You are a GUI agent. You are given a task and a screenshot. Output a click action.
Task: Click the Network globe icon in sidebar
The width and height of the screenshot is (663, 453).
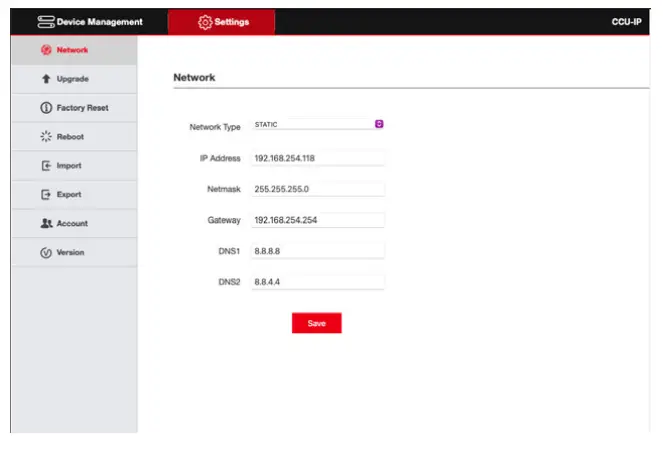point(46,50)
